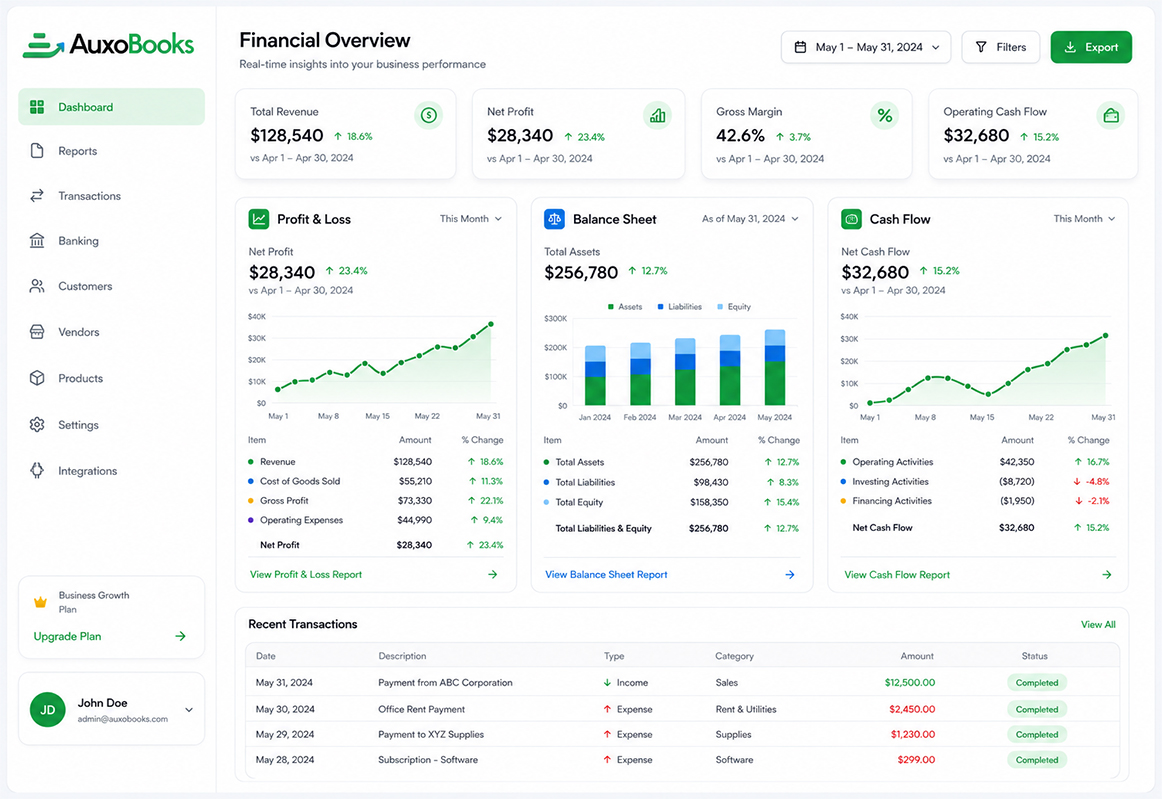Click the Equity legend swatch in Balance Sheet chart
1162x799 pixels.
tap(720, 306)
